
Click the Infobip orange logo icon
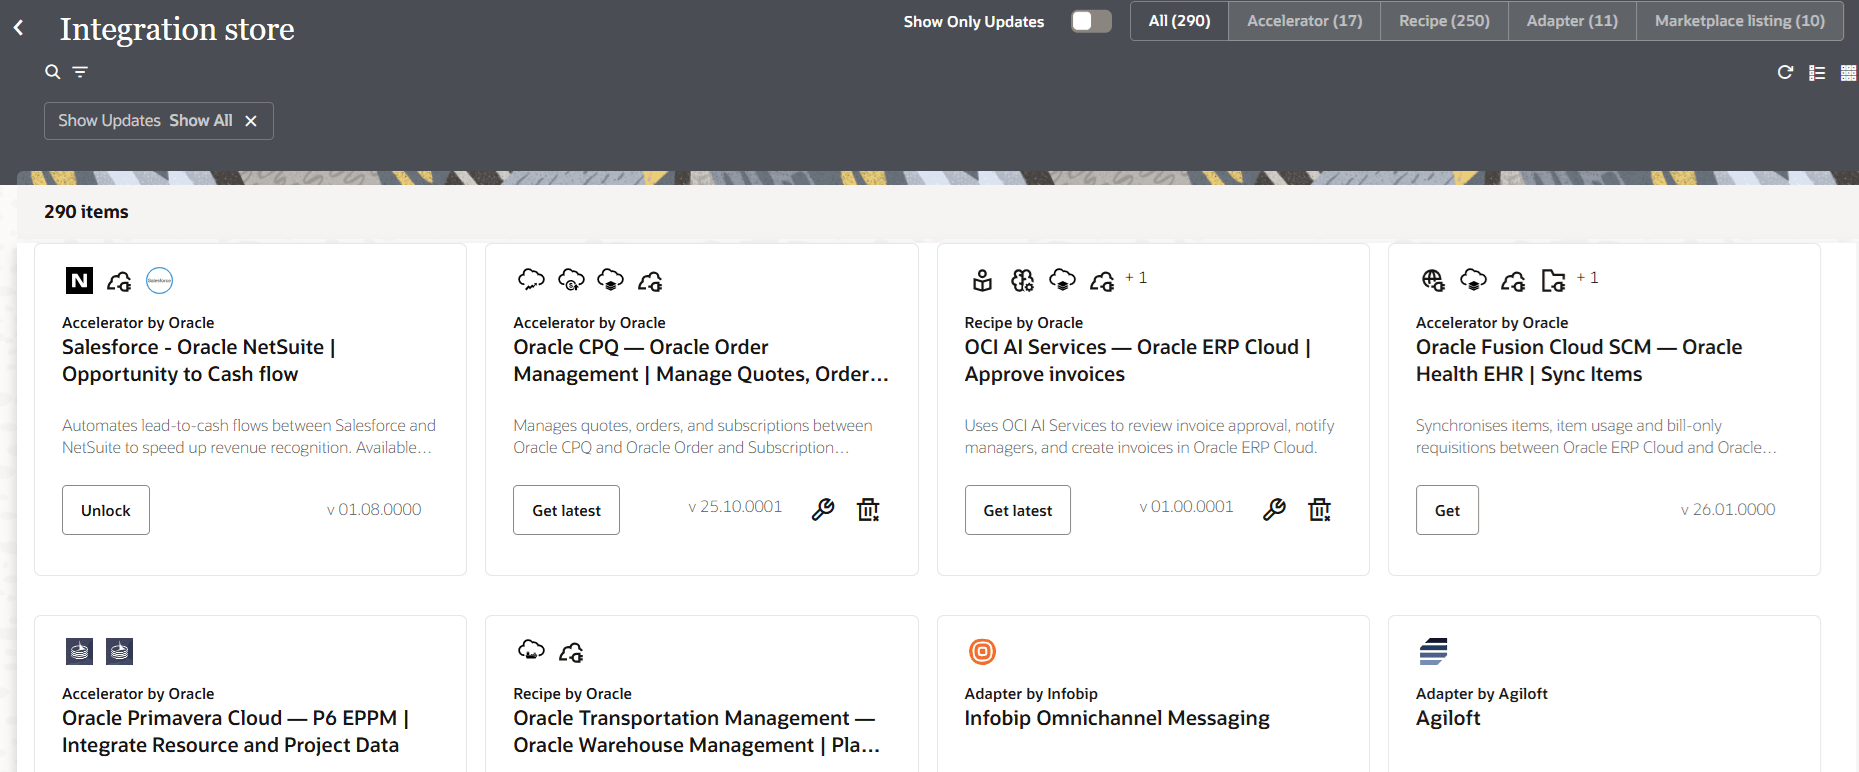click(x=983, y=652)
